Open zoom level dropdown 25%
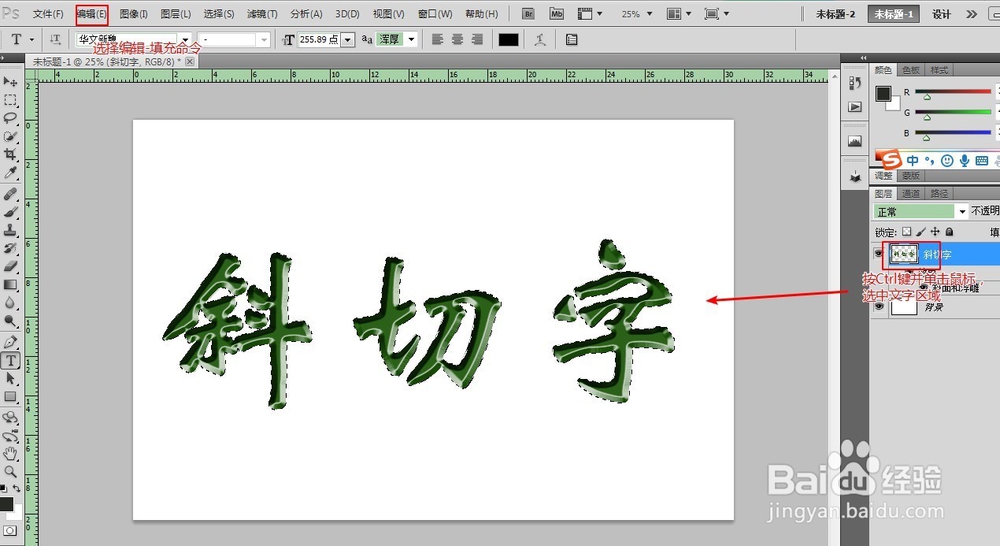This screenshot has height=546, width=1000. [649, 13]
